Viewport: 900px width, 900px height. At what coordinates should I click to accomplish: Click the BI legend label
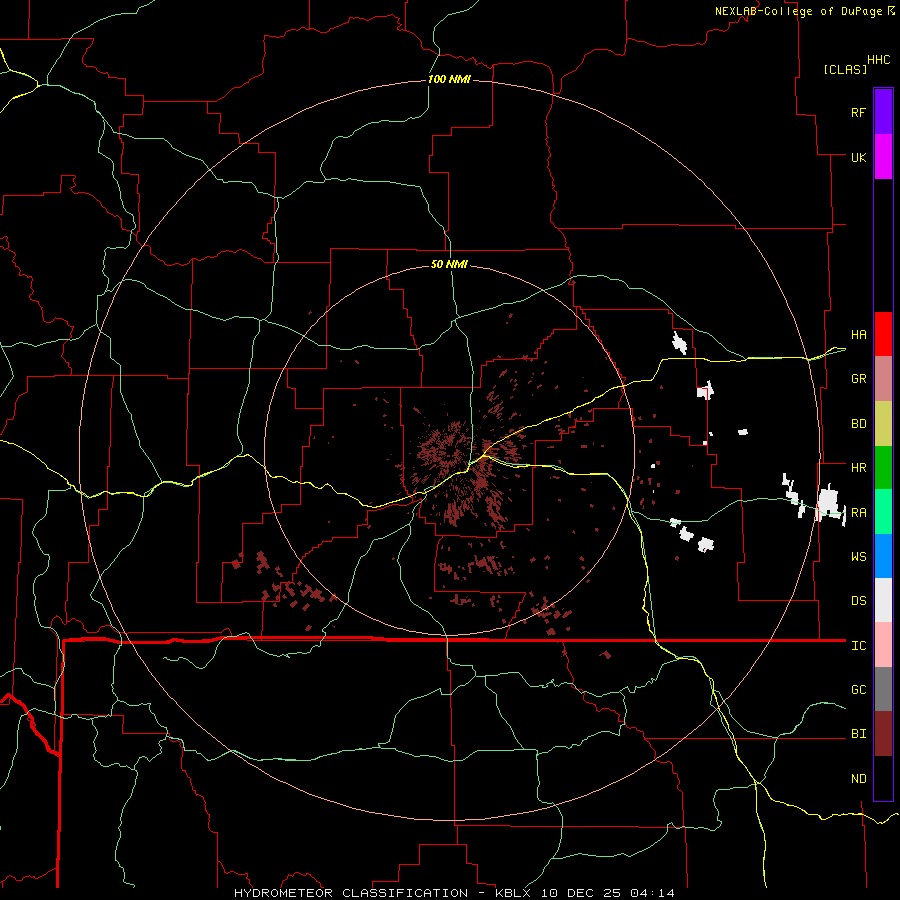858,734
